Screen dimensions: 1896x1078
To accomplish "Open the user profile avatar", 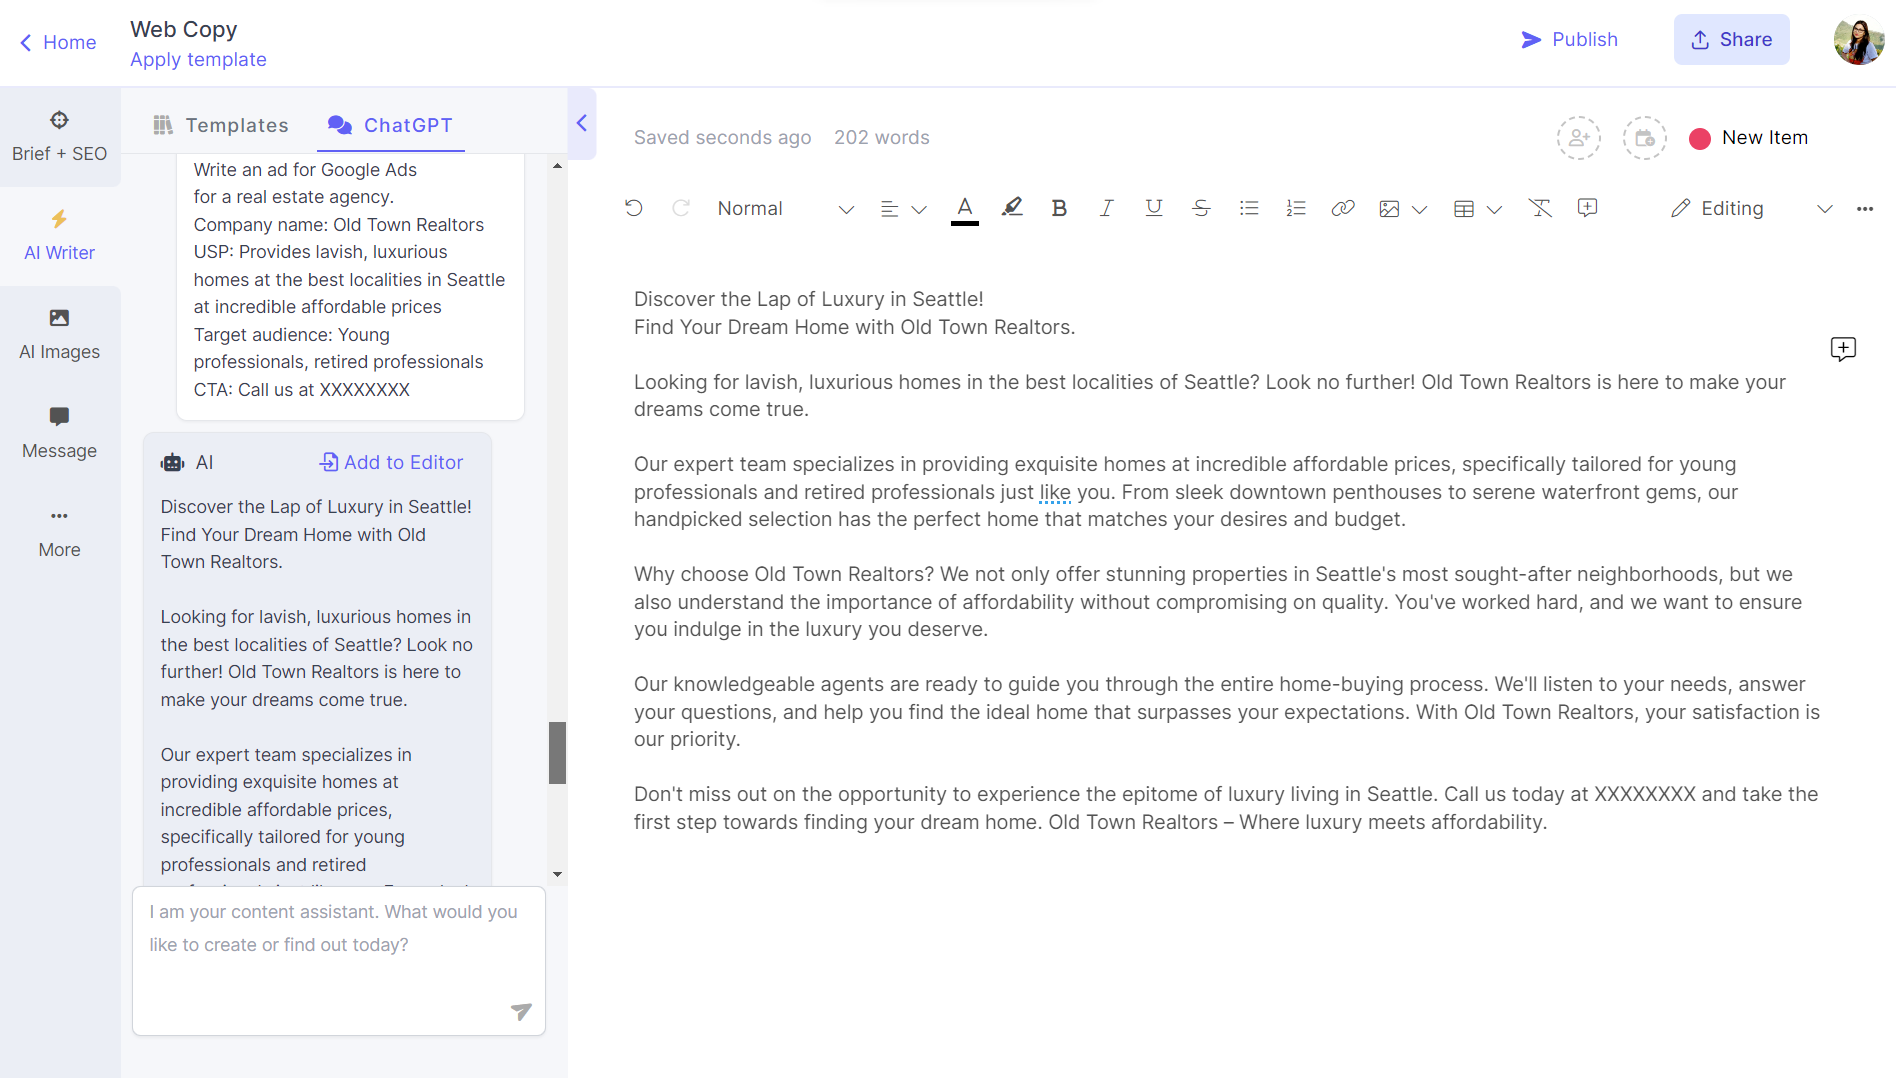I will pyautogui.click(x=1859, y=41).
